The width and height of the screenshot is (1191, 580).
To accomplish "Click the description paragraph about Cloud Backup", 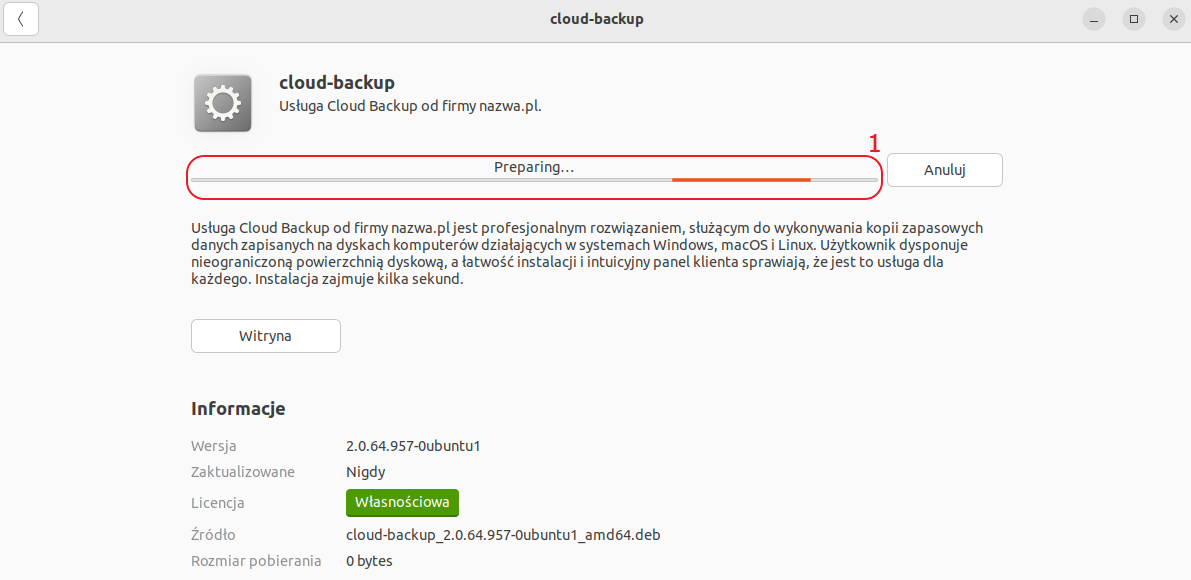I will (x=588, y=254).
